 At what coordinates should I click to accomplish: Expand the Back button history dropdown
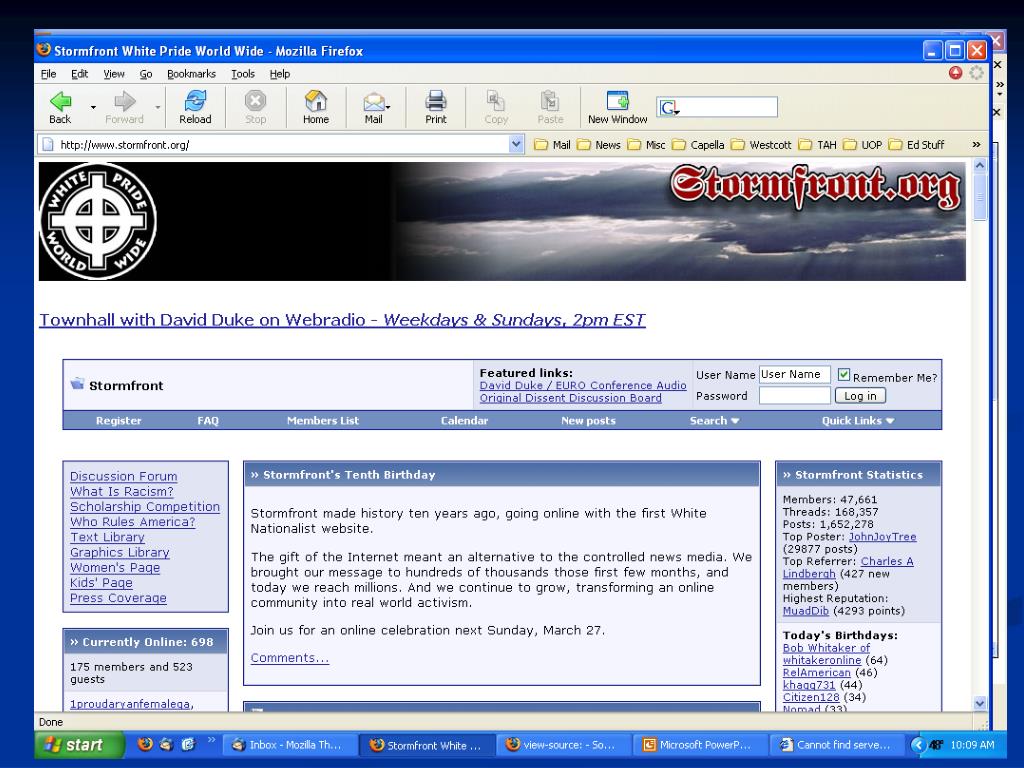click(93, 106)
